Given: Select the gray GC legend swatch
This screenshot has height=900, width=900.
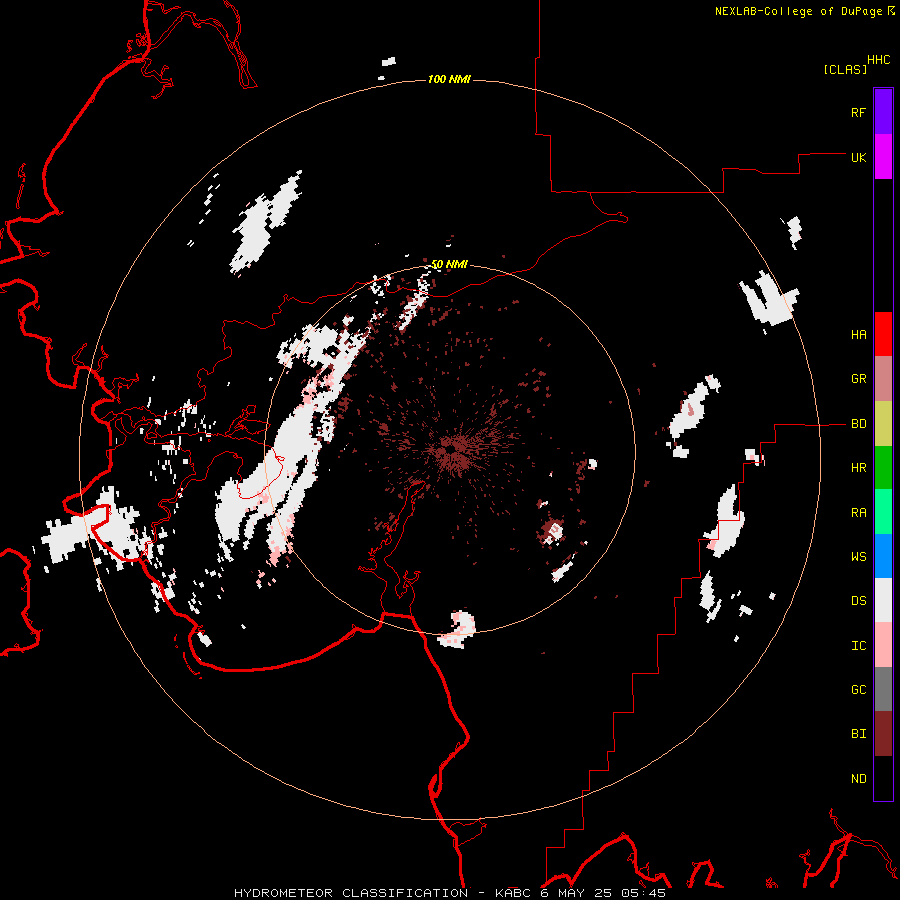Looking at the screenshot, I should click(x=883, y=689).
